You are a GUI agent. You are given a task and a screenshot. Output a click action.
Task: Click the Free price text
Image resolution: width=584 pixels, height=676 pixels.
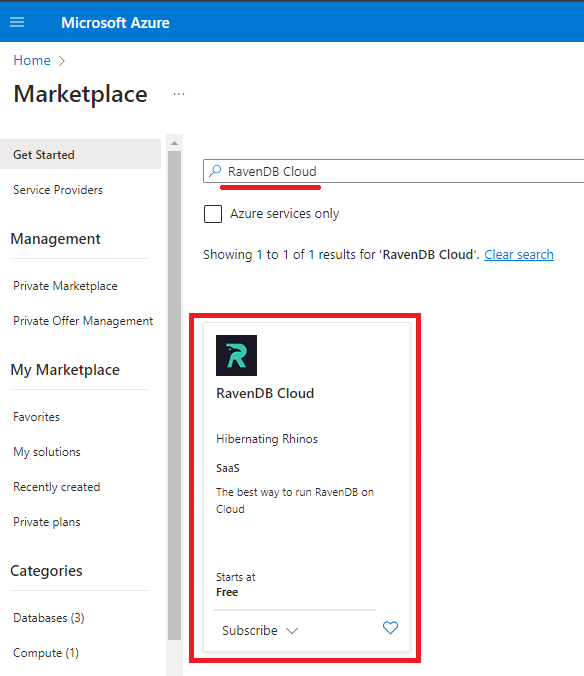click(227, 592)
